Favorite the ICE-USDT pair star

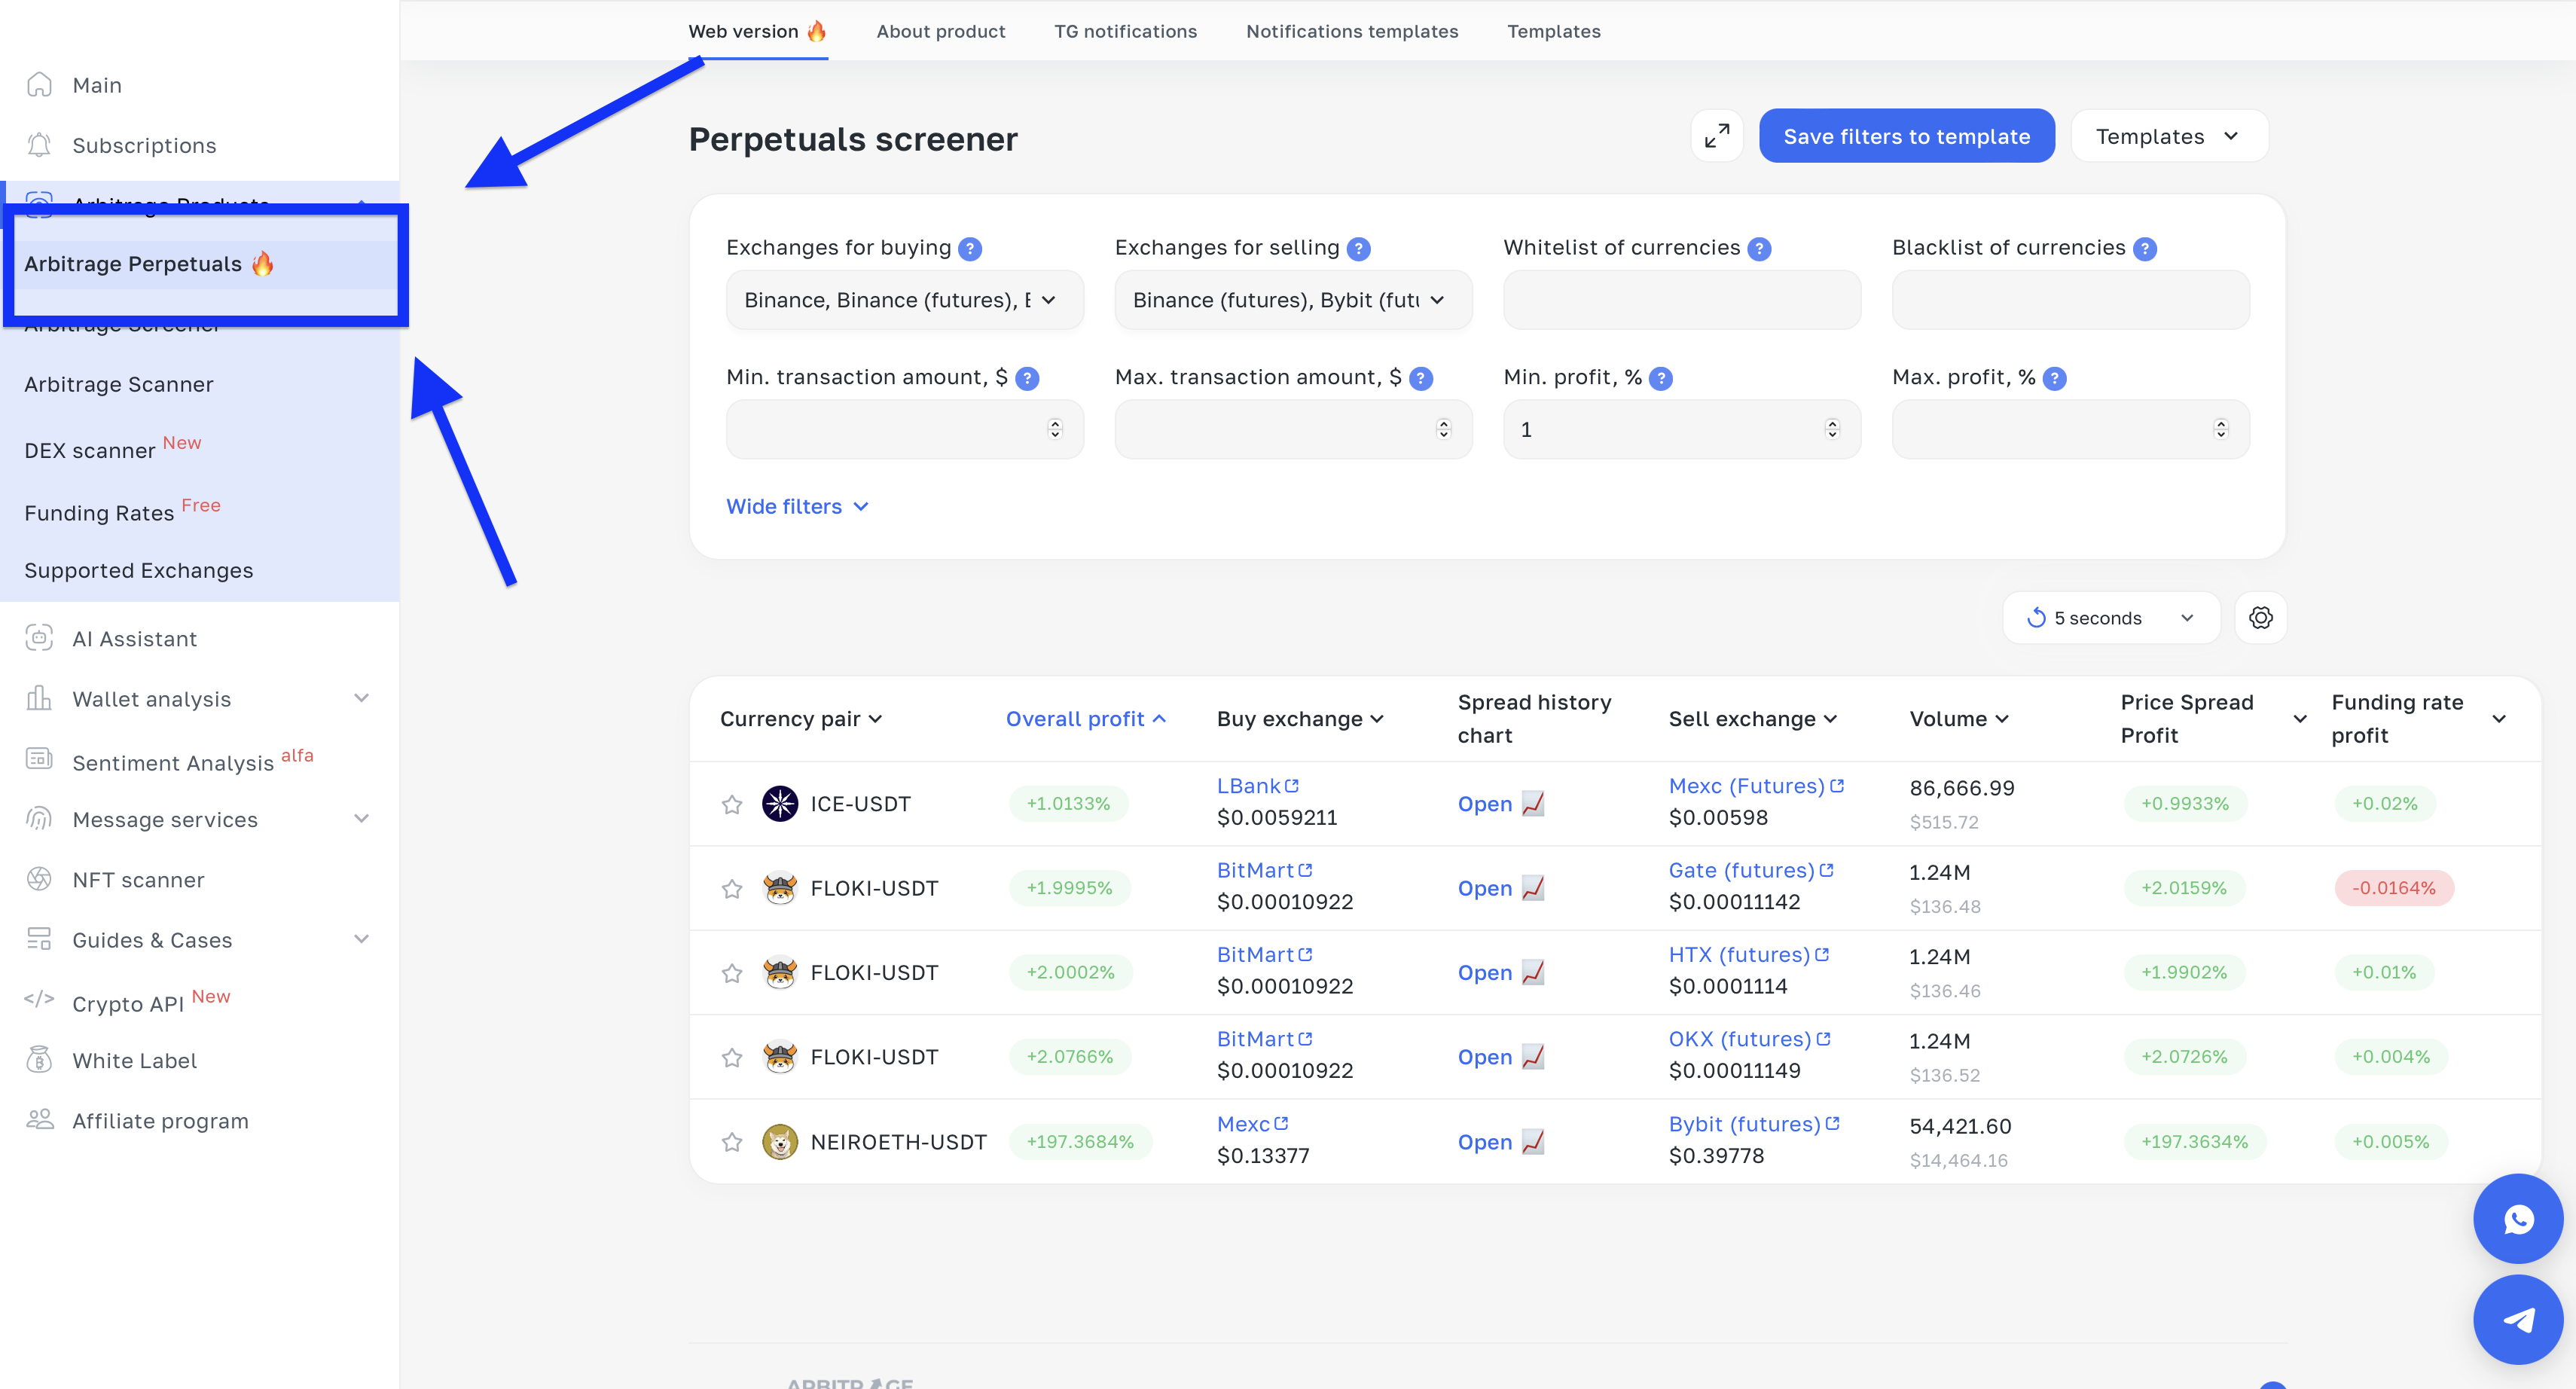732,804
